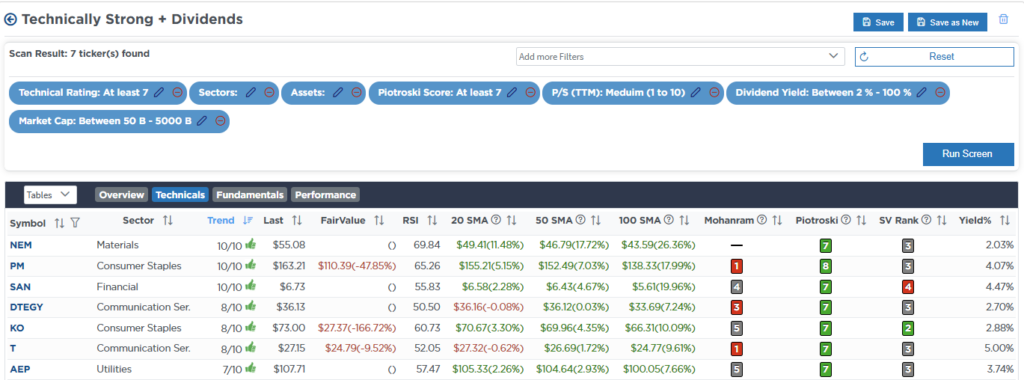Edit the P/S (TTM) filter pencil

[x=696, y=93]
